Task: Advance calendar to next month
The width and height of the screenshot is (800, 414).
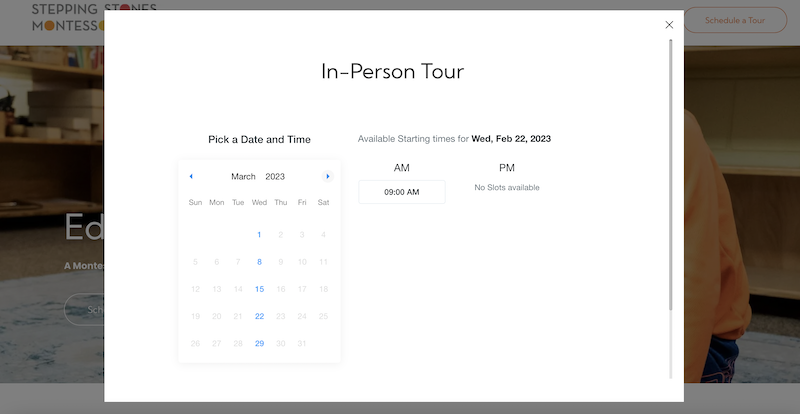Action: [x=328, y=176]
